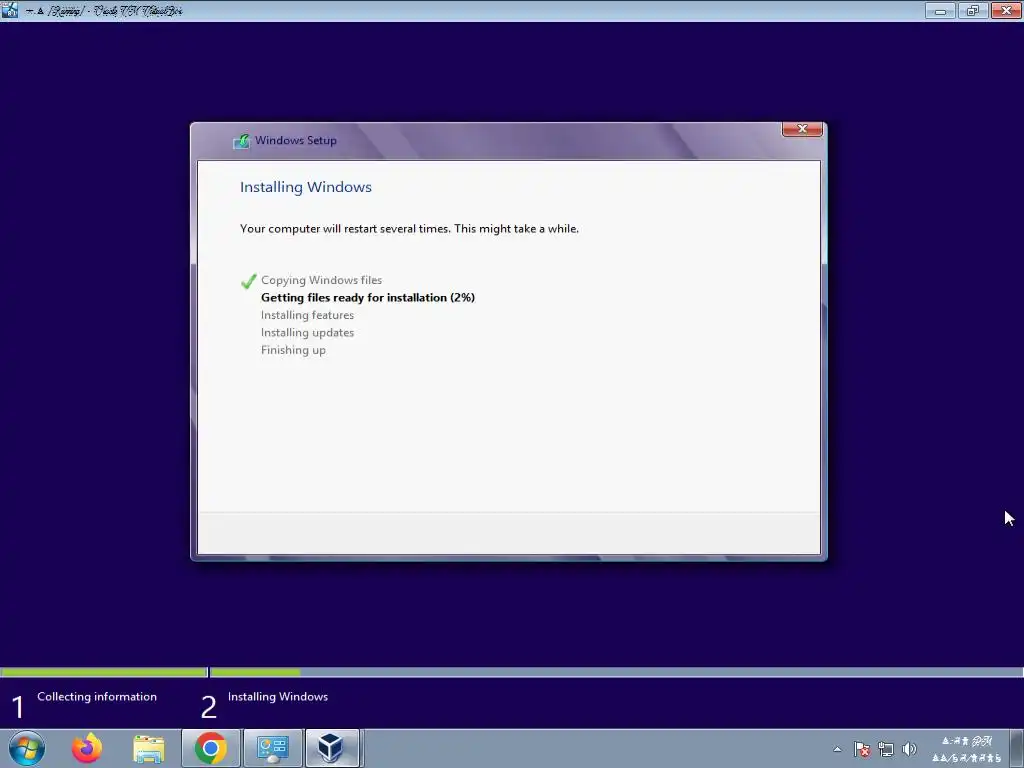1024x768 pixels.
Task: Click the 'Finishing up' step text
Action: (293, 350)
